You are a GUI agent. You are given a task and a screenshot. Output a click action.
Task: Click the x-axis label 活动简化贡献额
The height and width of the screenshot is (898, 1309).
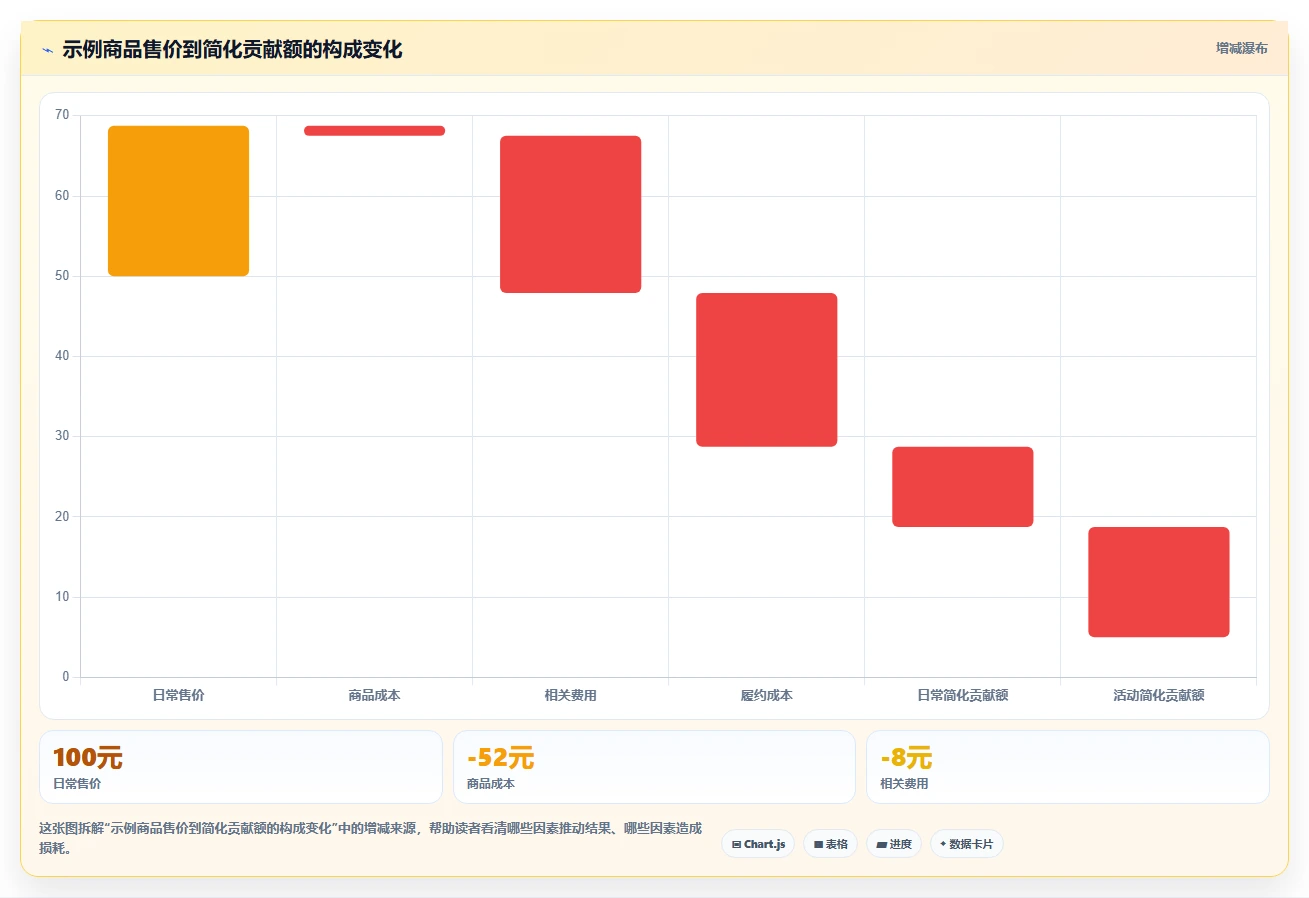pyautogui.click(x=1158, y=695)
